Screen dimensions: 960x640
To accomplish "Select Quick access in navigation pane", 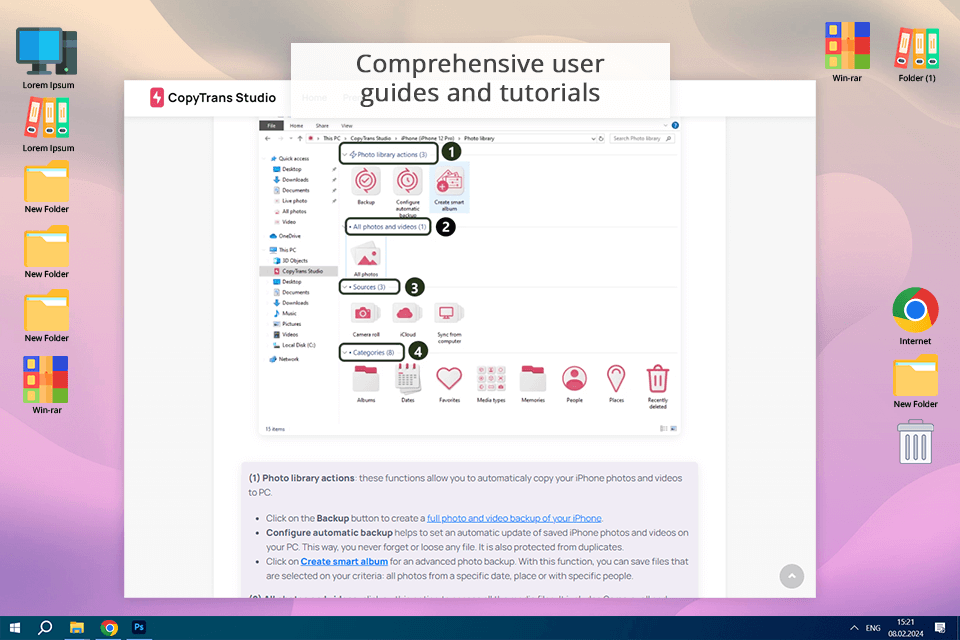I will point(289,159).
